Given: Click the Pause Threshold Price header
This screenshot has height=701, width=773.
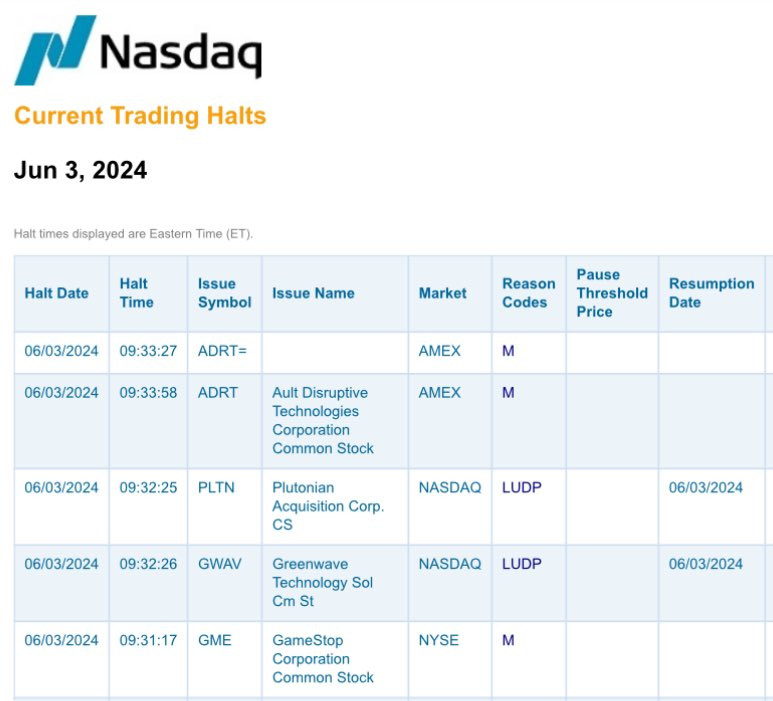Looking at the screenshot, I should tap(612, 293).
